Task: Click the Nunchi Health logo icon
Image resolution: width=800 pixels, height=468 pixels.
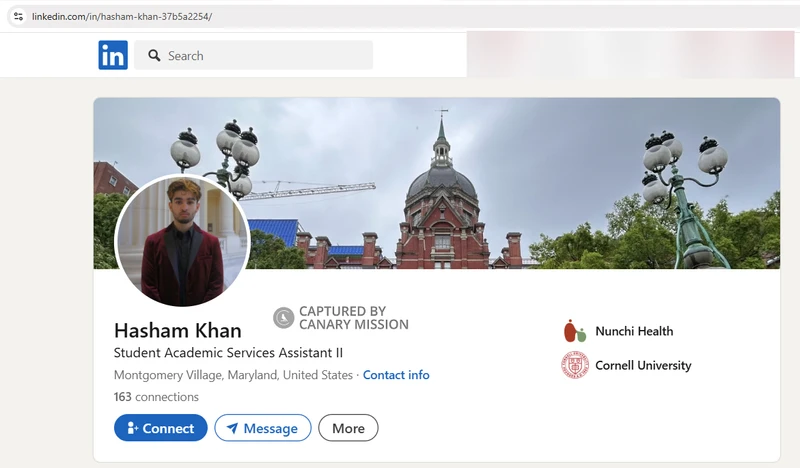Action: [x=575, y=331]
